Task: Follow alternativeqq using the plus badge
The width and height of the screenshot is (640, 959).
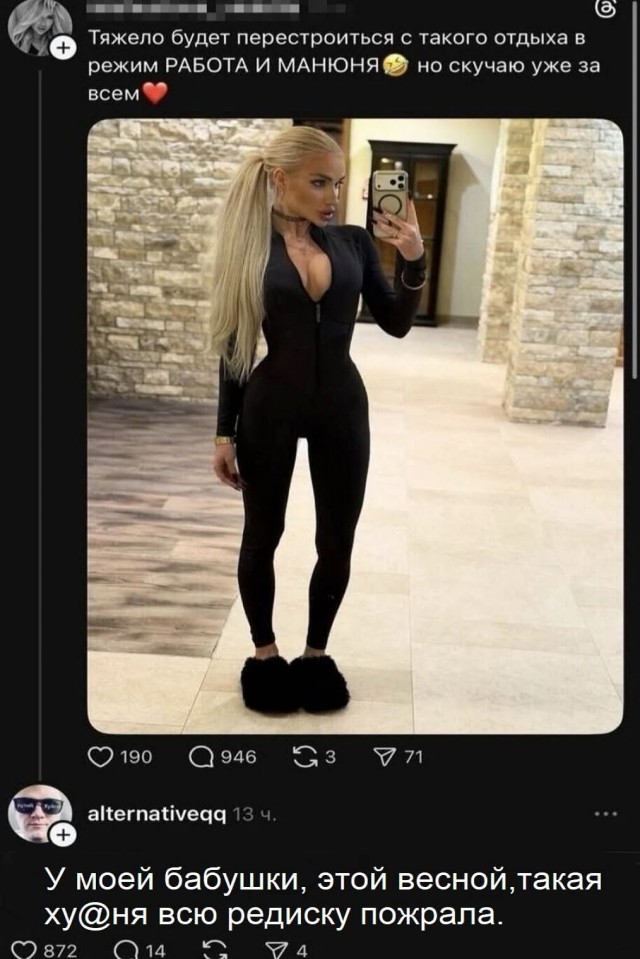Action: pos(64,835)
